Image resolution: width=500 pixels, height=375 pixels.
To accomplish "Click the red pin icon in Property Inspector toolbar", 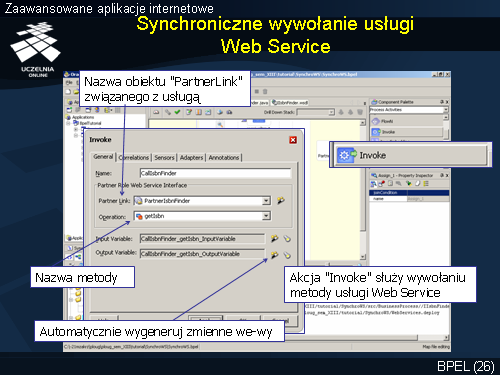I will coord(382,183).
